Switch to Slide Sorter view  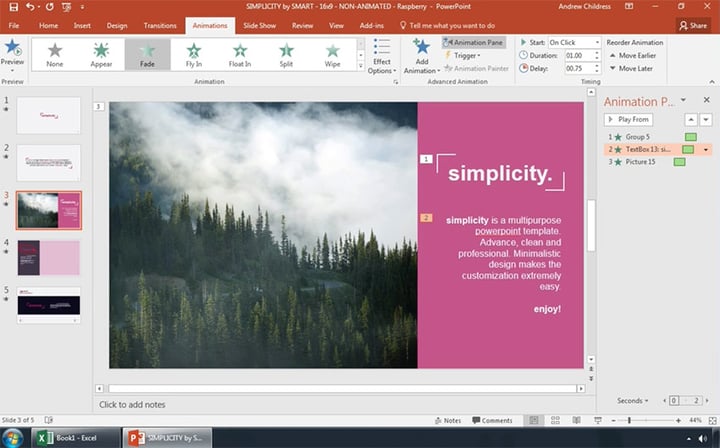pyautogui.click(x=555, y=420)
